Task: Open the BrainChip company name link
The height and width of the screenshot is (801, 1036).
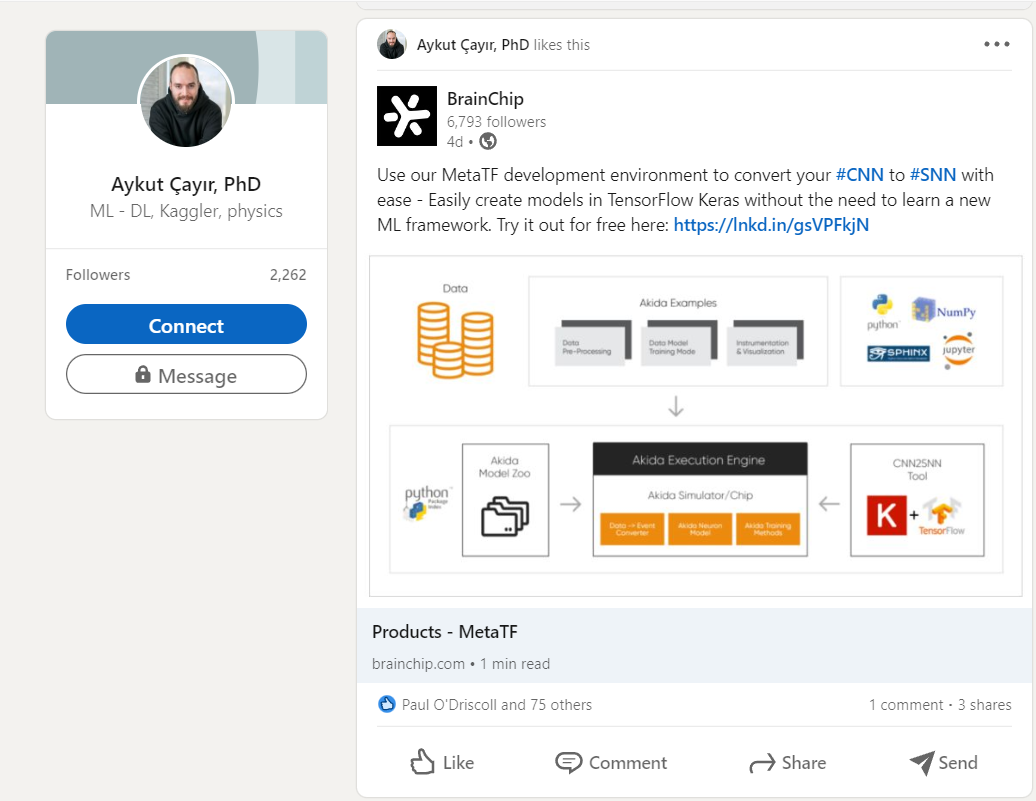Action: click(x=485, y=99)
